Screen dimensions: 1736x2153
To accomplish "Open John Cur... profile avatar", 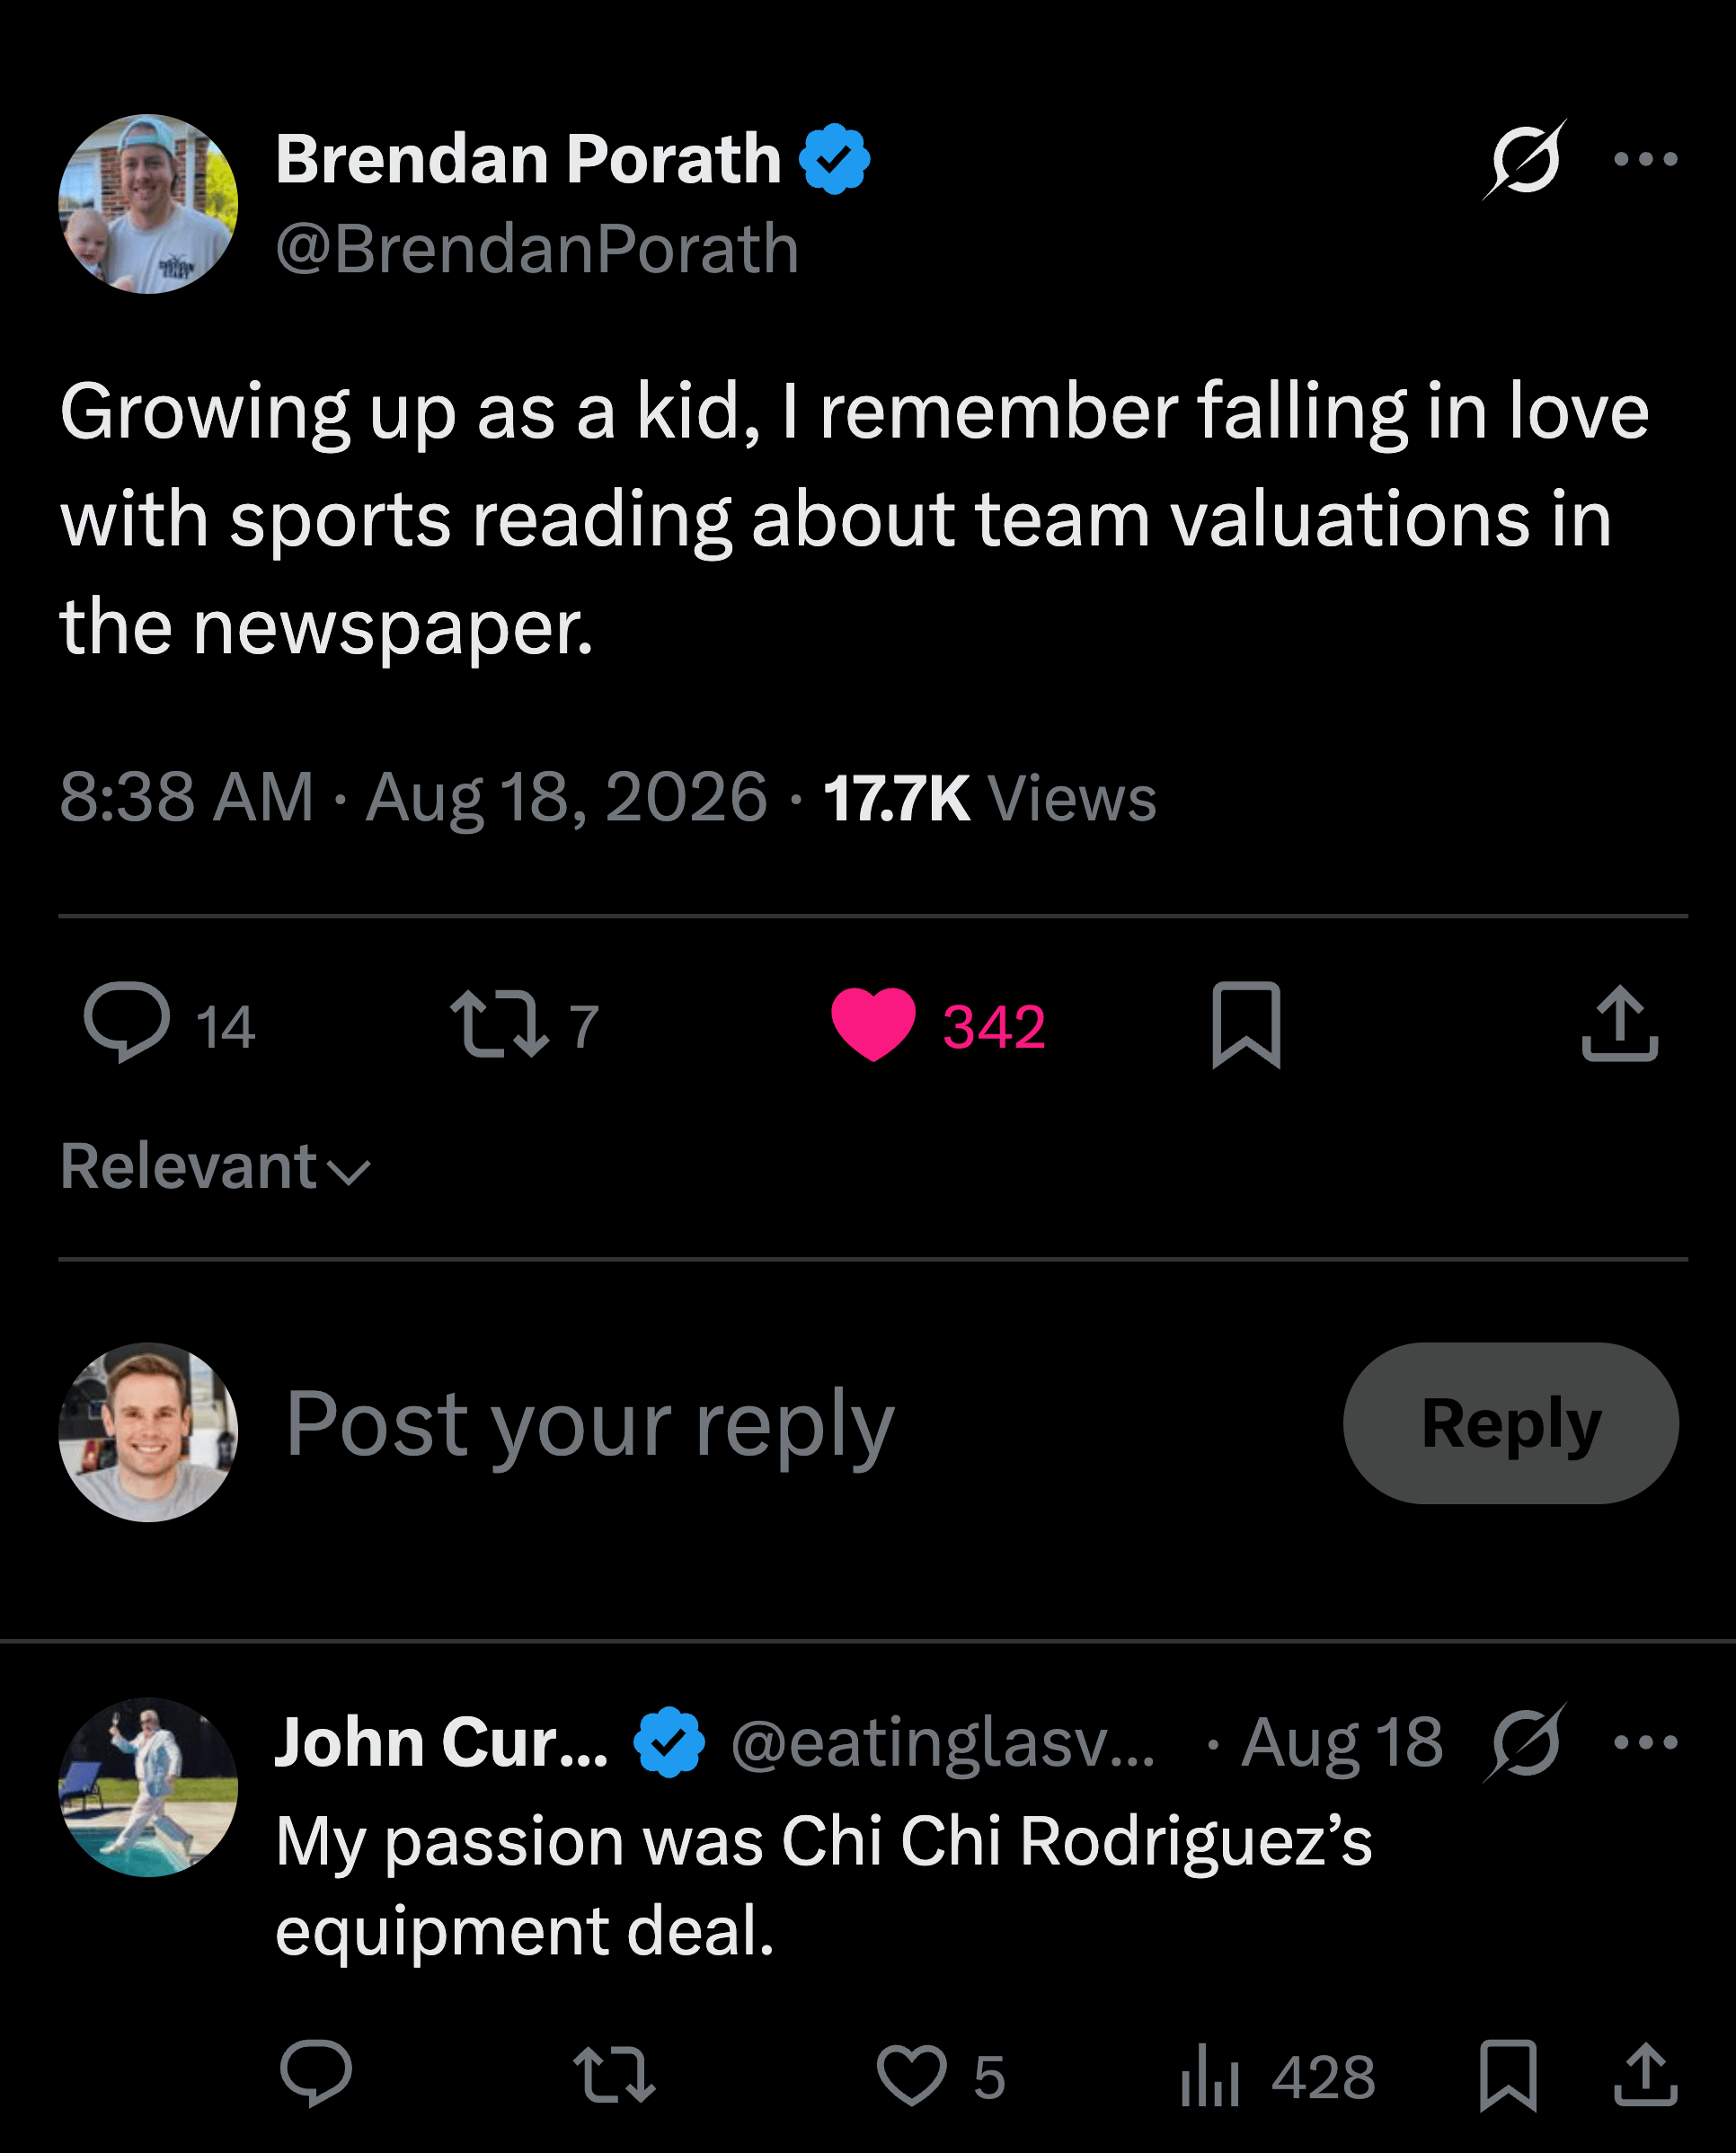I will (x=148, y=1787).
